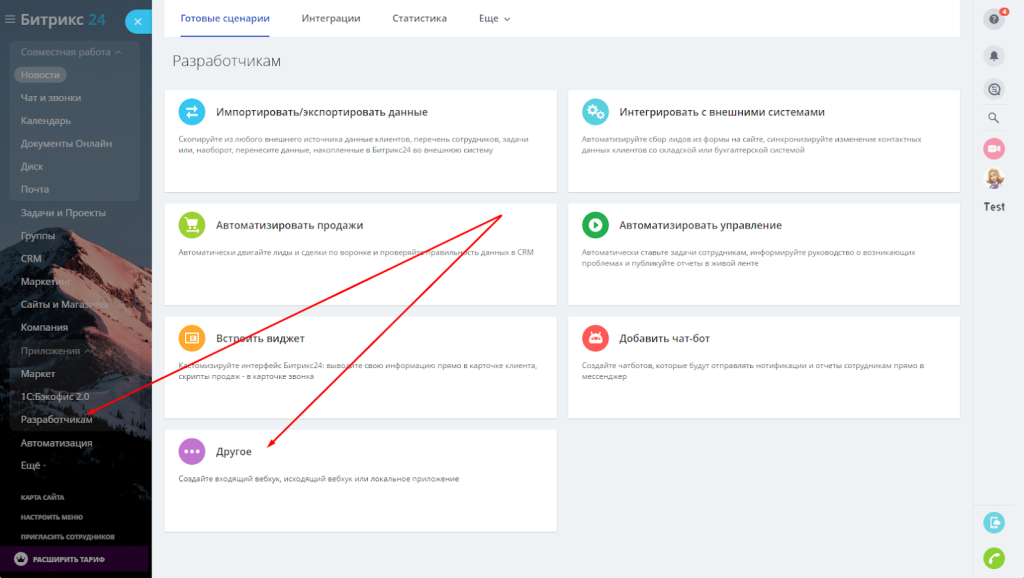Click the orange widget embed icon
The width and height of the screenshot is (1024, 578).
(x=191, y=338)
